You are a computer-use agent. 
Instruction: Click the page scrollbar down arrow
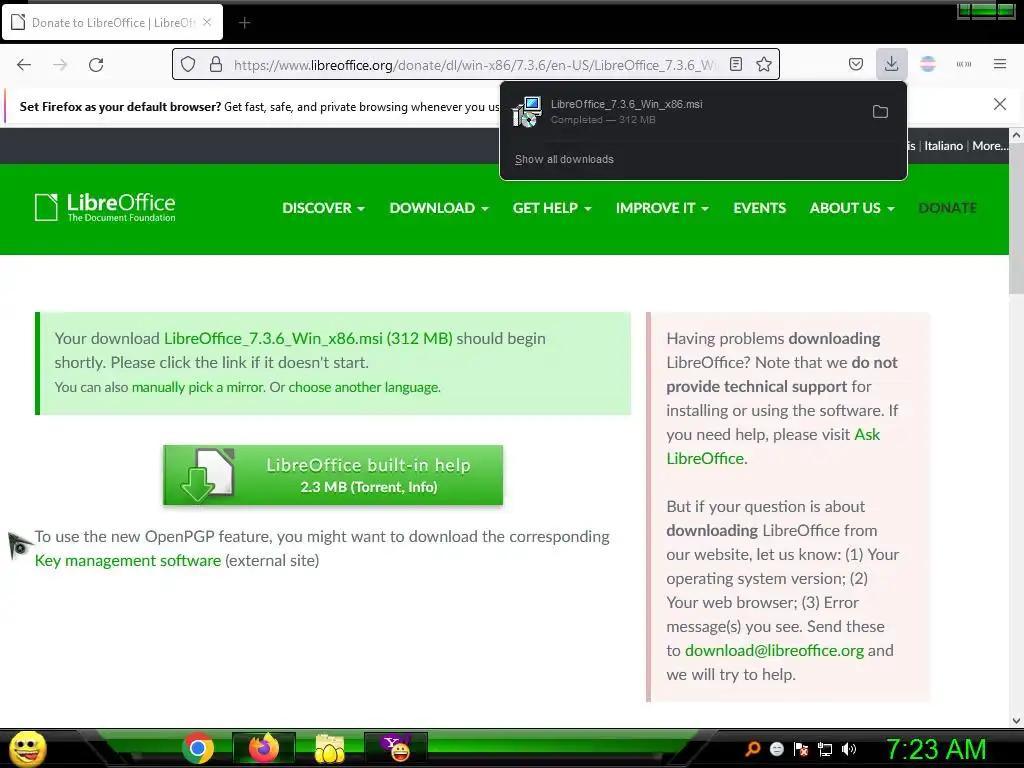[x=1016, y=720]
